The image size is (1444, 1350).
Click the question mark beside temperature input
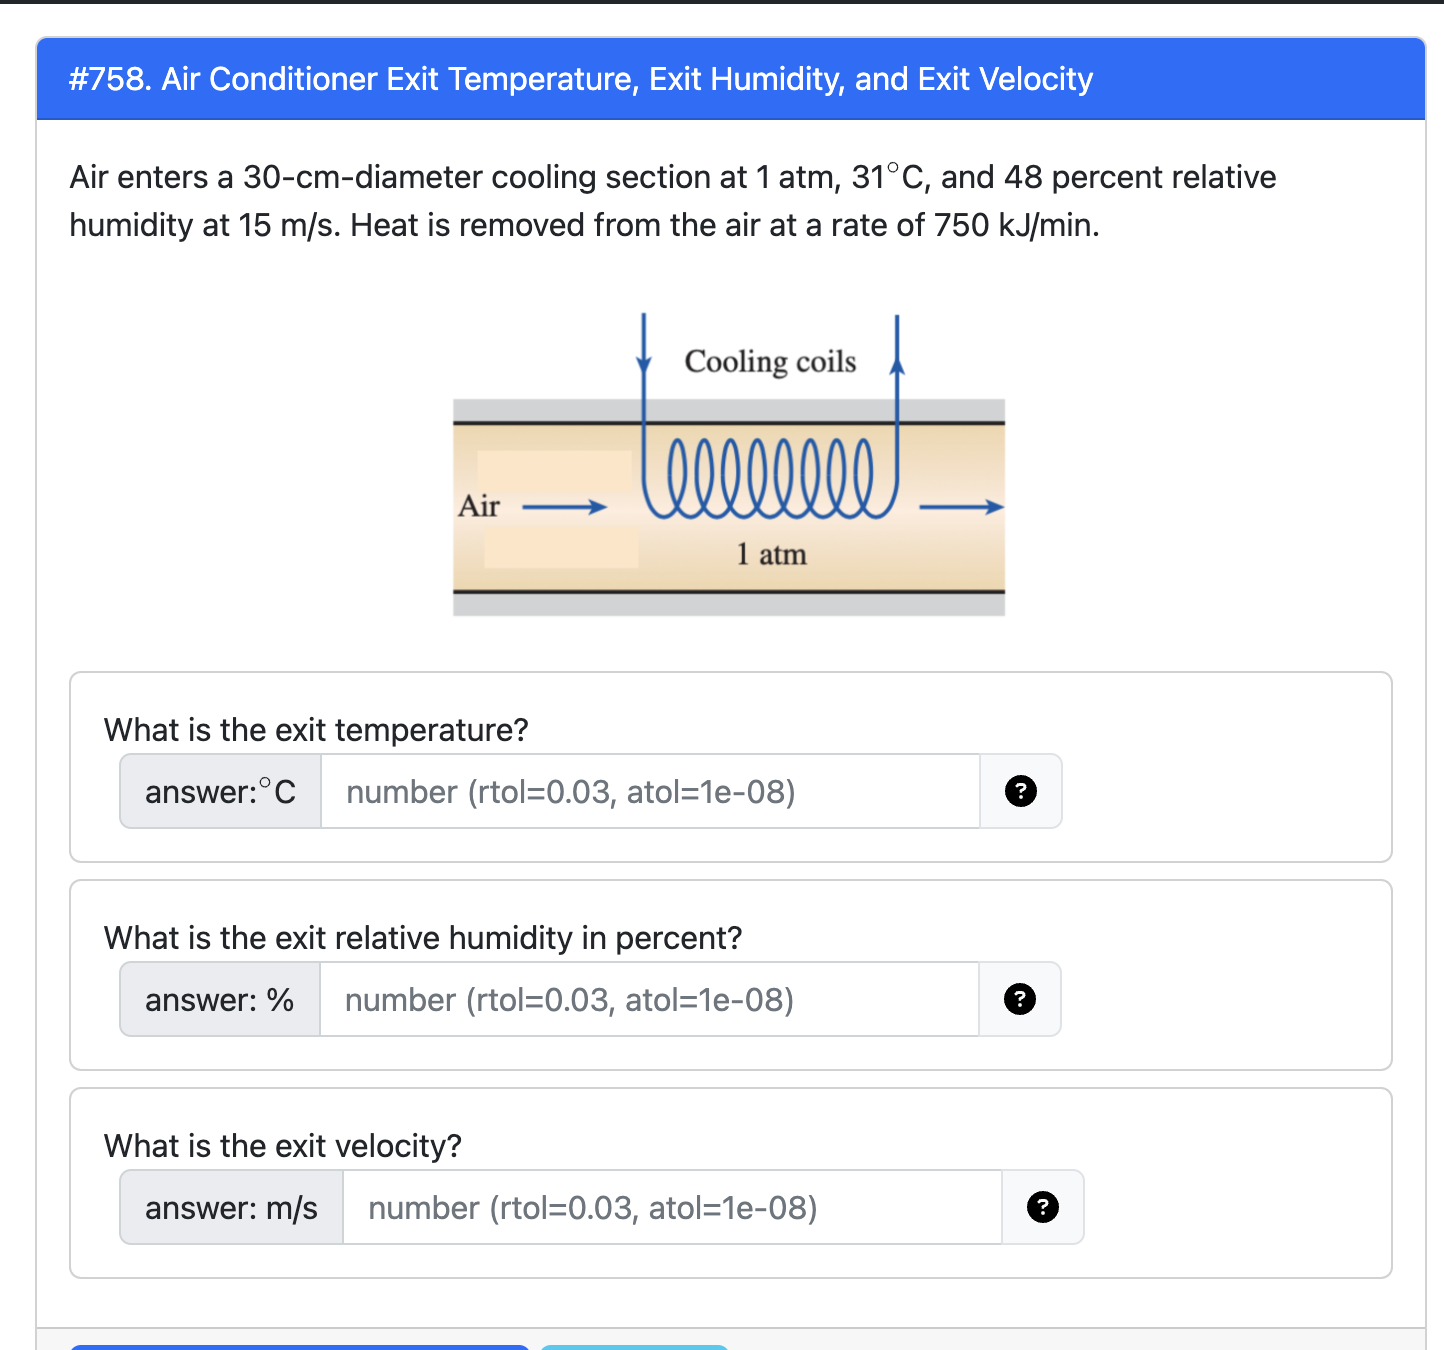pos(1020,791)
